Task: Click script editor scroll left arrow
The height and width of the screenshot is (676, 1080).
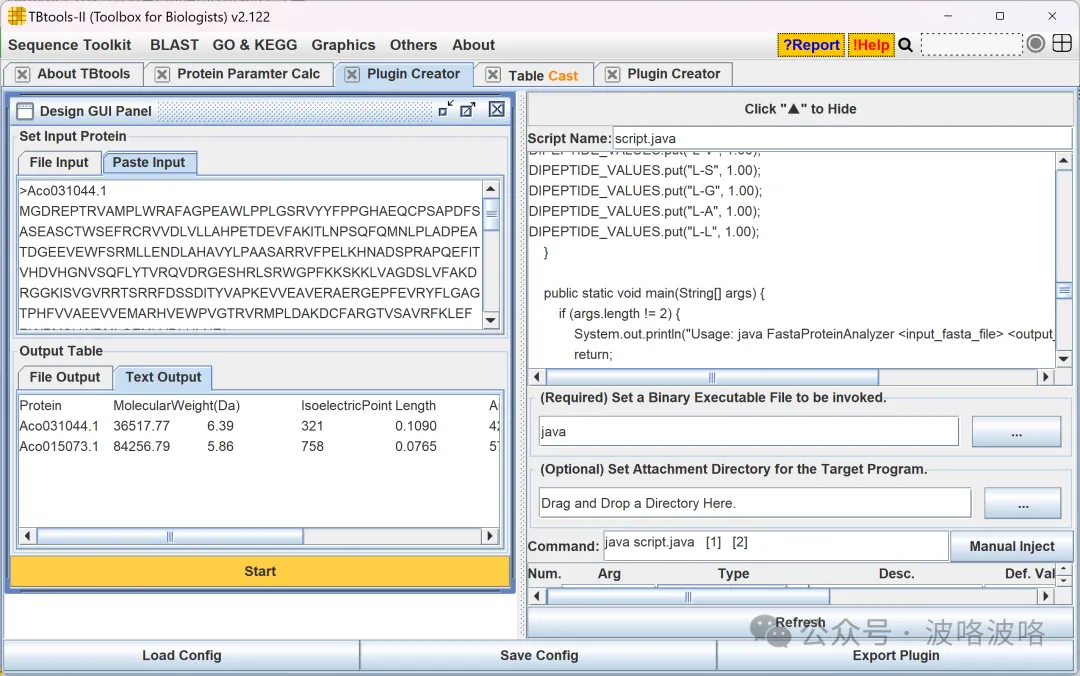Action: pos(537,377)
